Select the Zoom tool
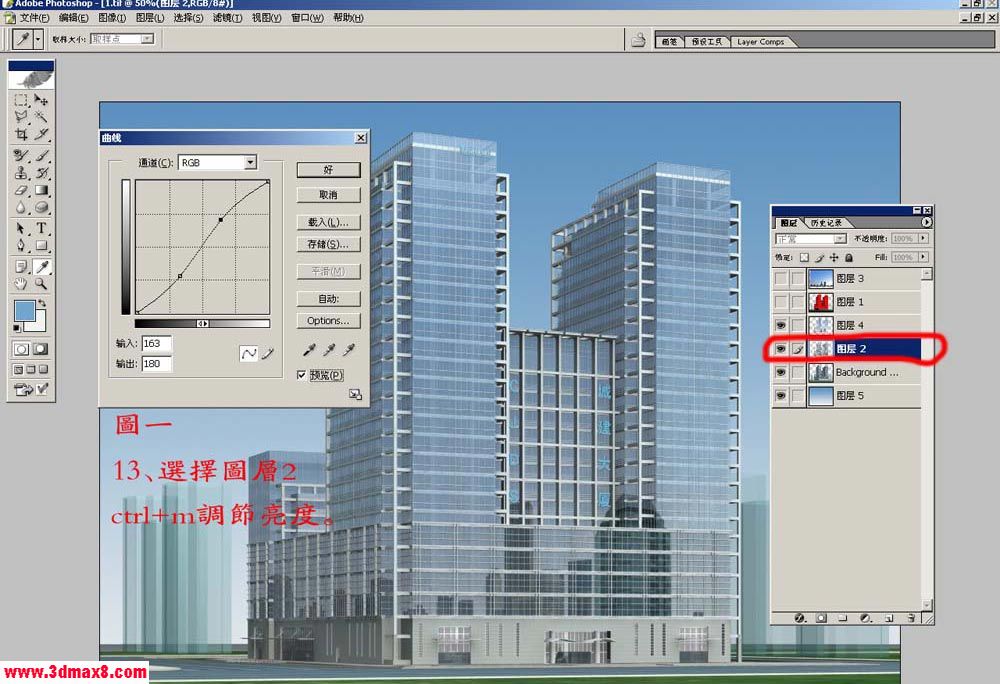 [x=41, y=284]
